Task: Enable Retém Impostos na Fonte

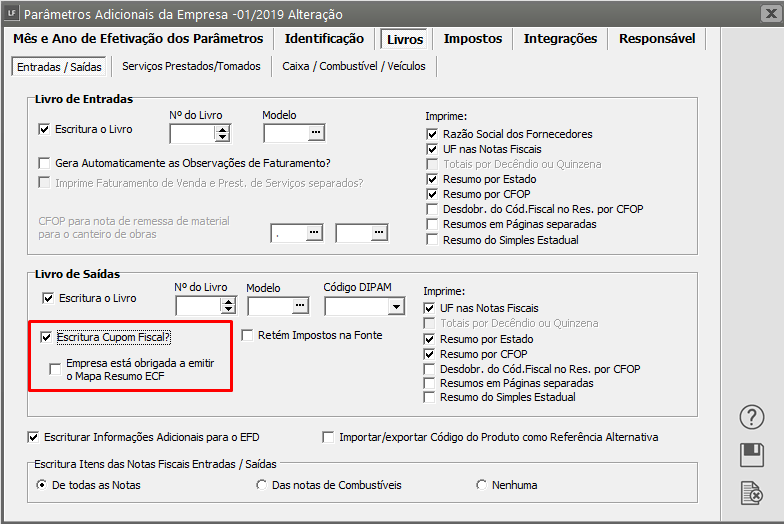Action: pos(247,336)
